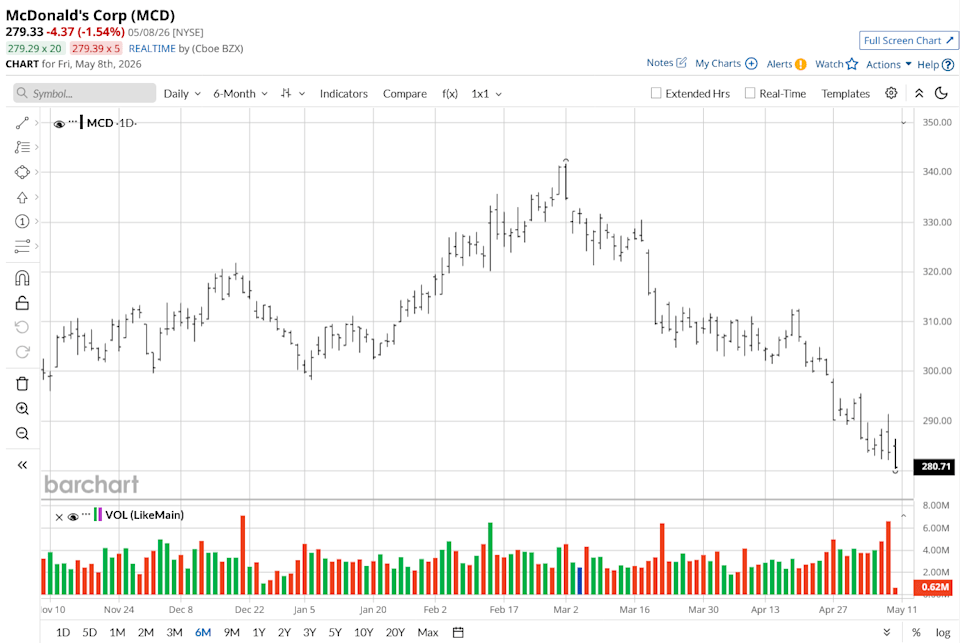Toggle the magnet snap mode
Viewport: 960px width, 643px height.
tap(22, 279)
